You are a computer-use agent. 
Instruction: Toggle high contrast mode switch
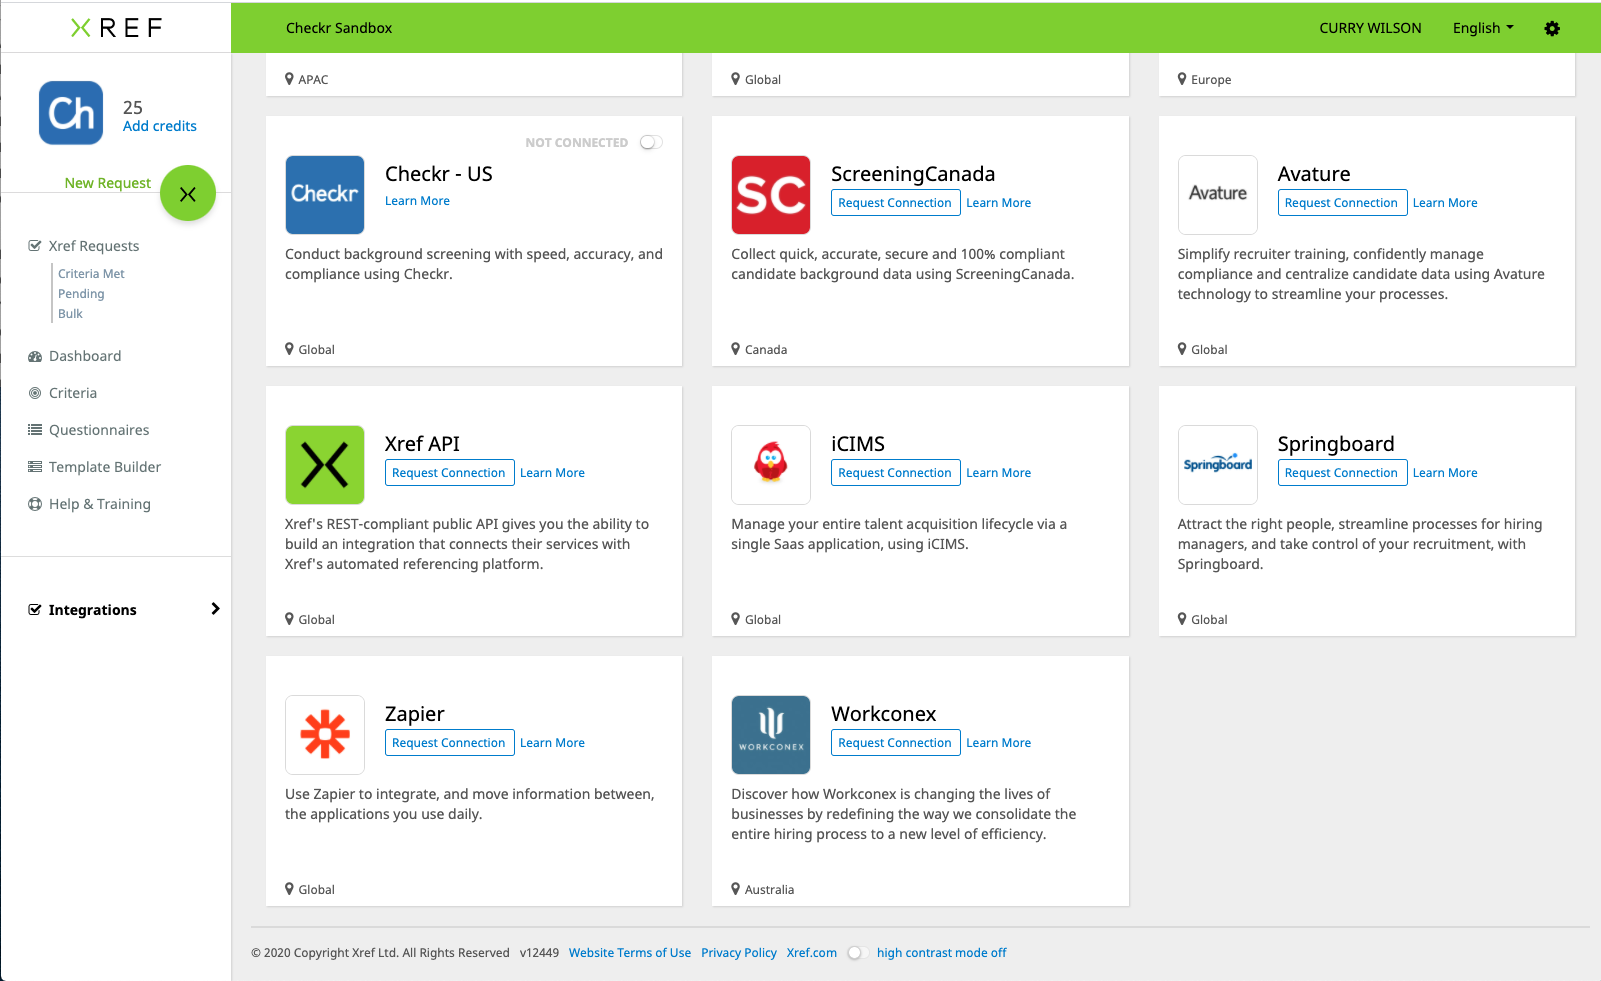[856, 953]
